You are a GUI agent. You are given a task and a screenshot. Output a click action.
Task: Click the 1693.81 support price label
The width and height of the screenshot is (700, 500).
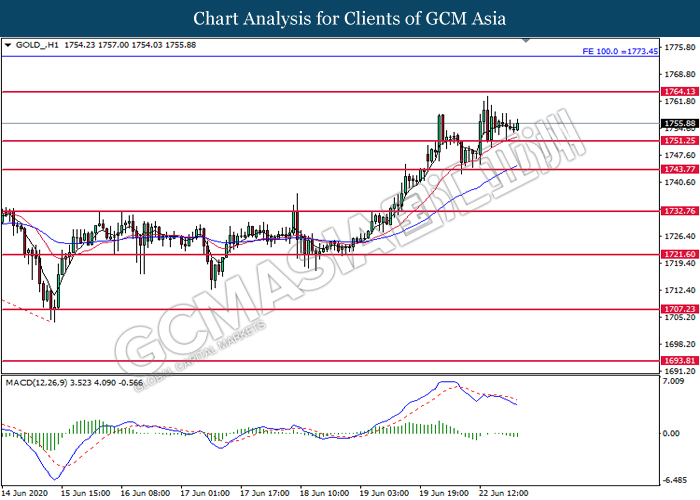click(x=679, y=361)
